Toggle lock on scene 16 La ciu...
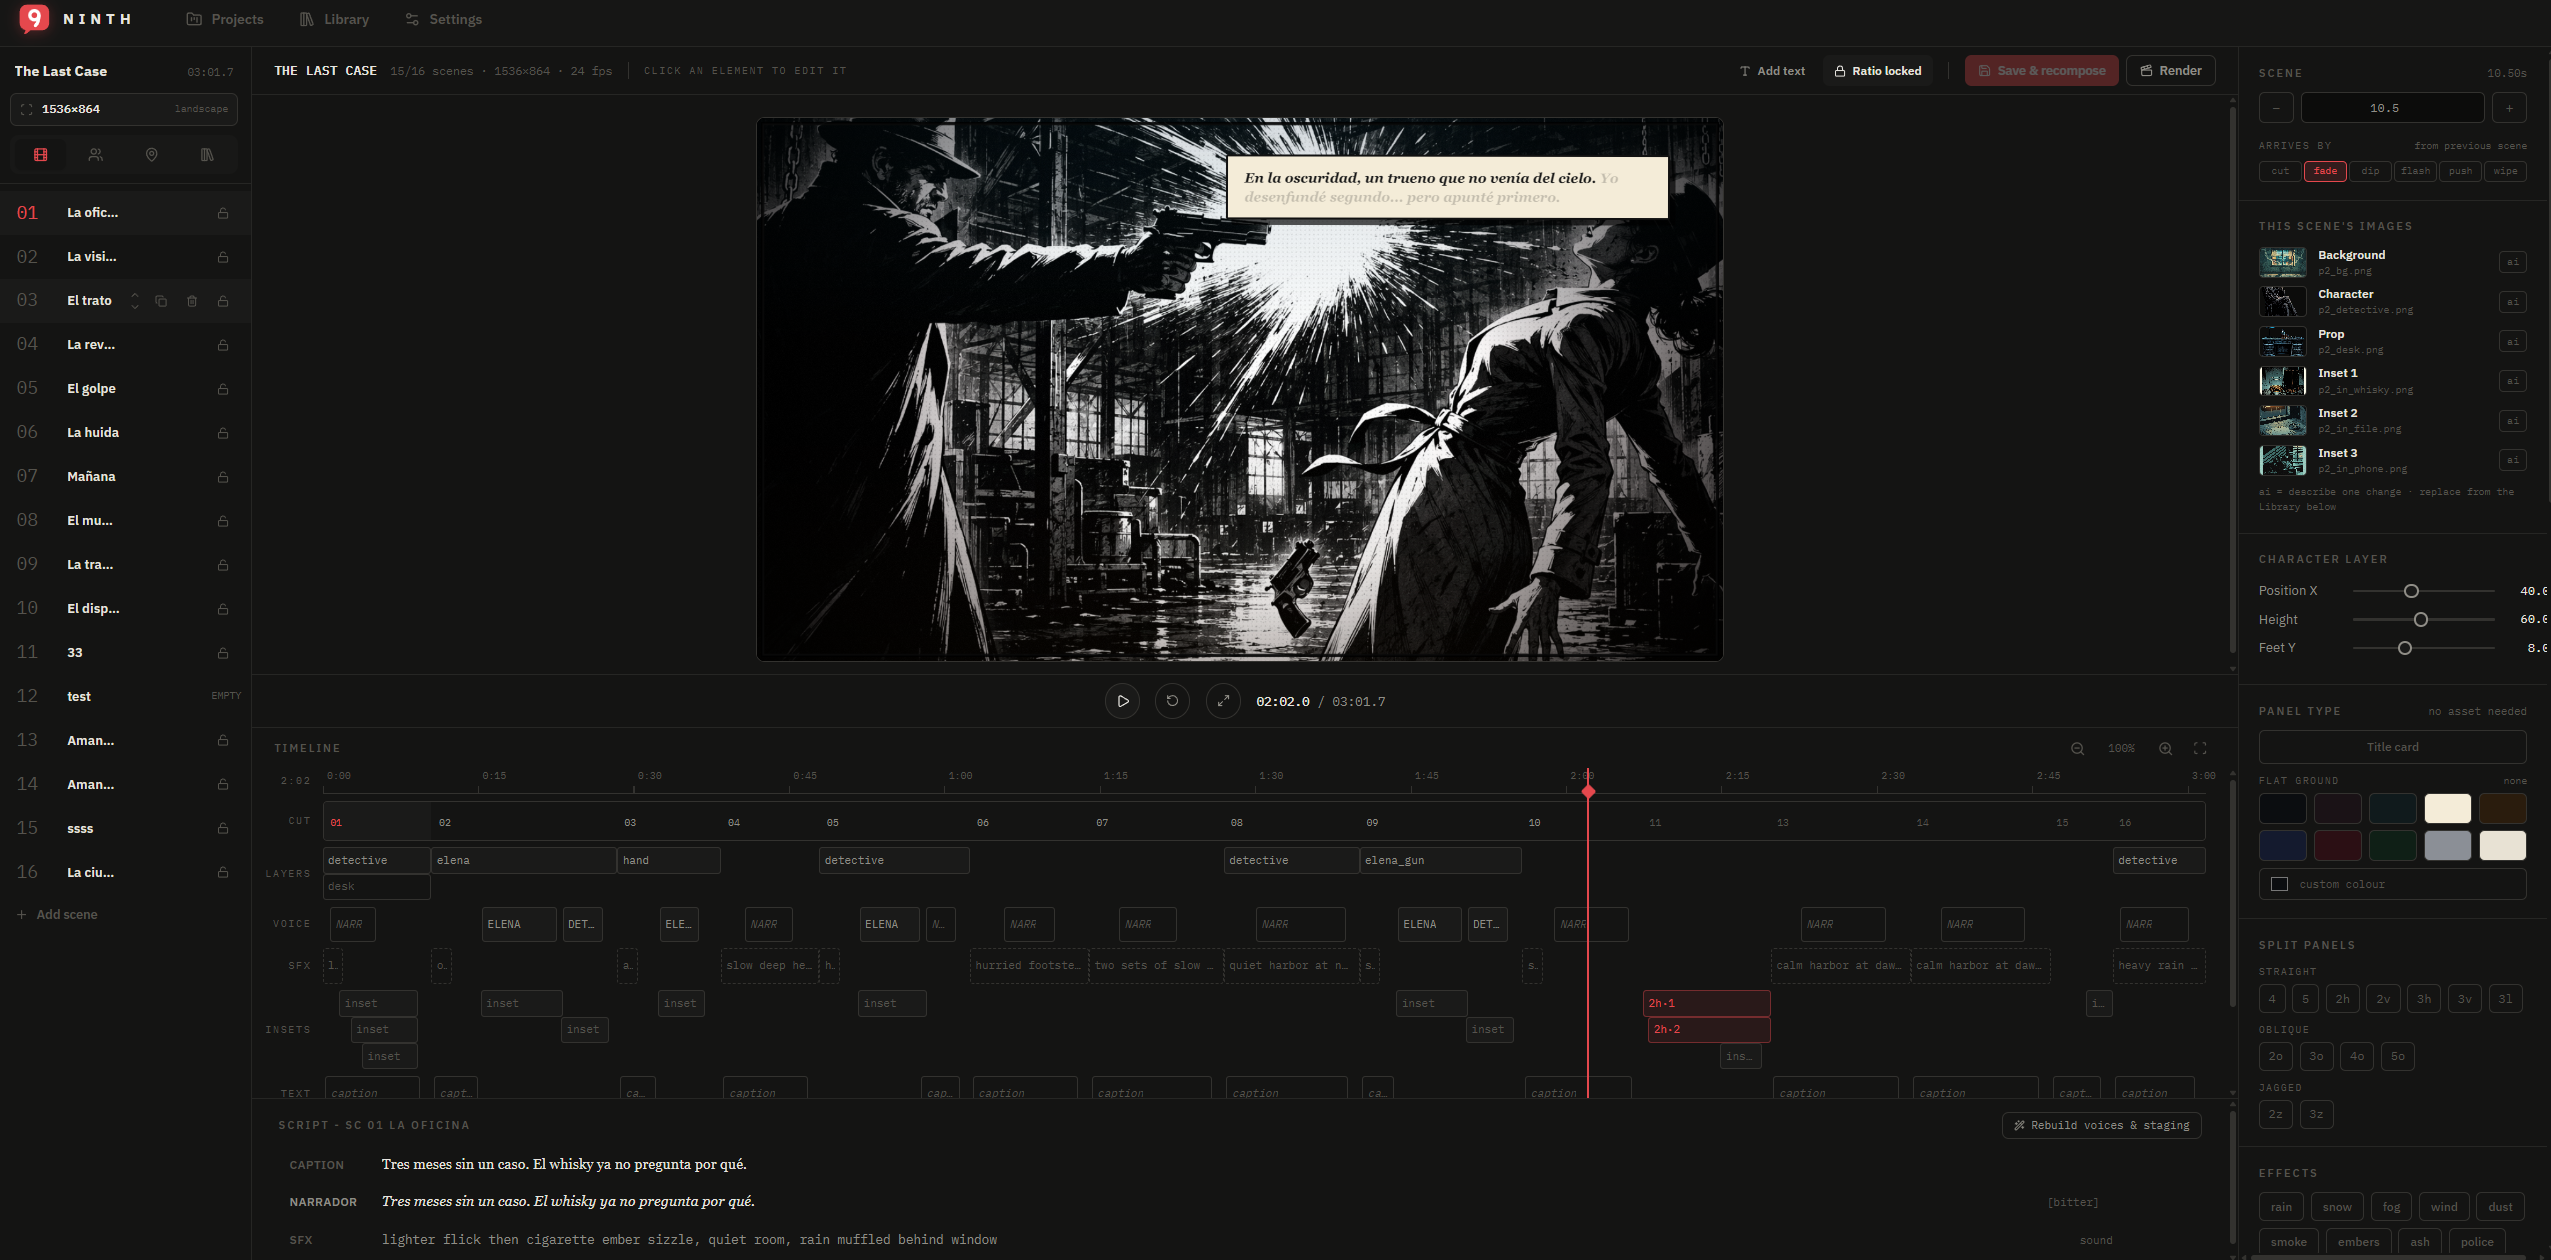Viewport: 2551px width, 1260px height. point(223,872)
